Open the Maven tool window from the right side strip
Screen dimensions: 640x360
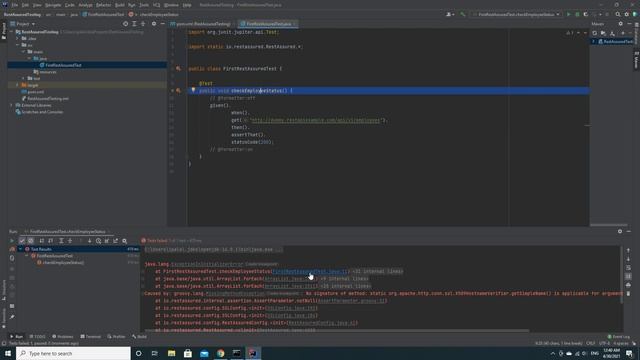coord(636,60)
